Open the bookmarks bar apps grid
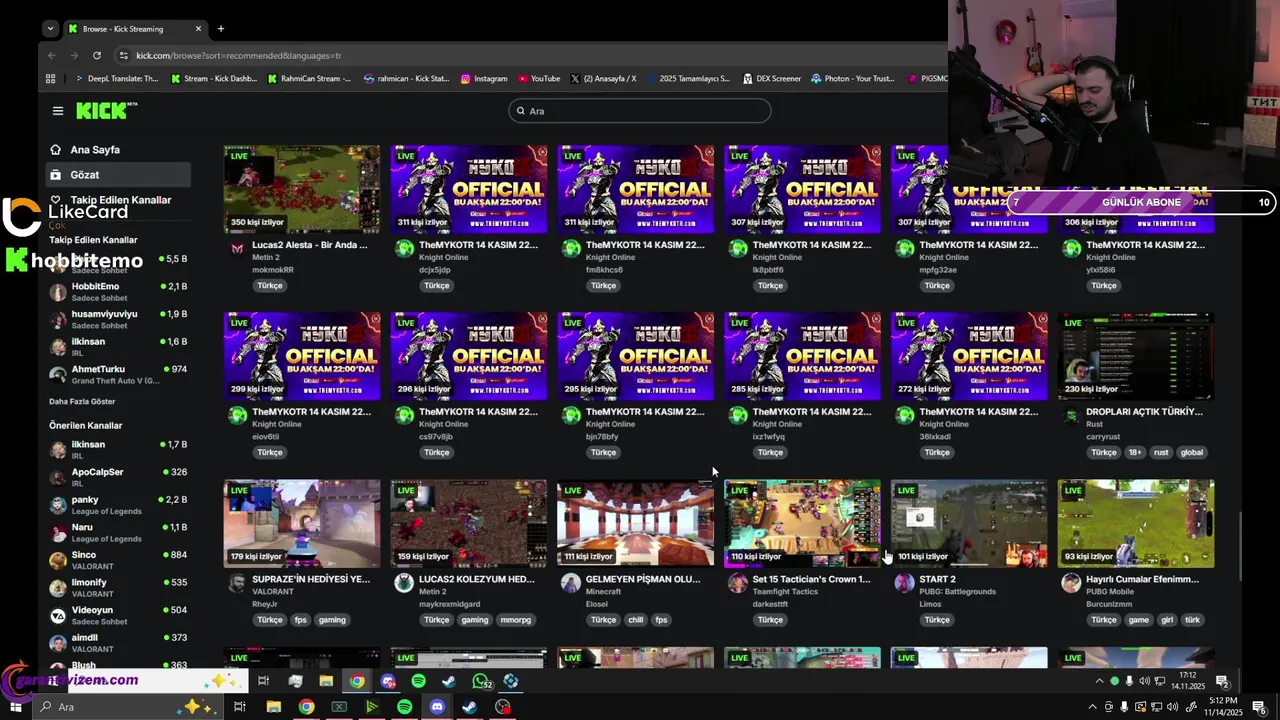 (x=51, y=78)
